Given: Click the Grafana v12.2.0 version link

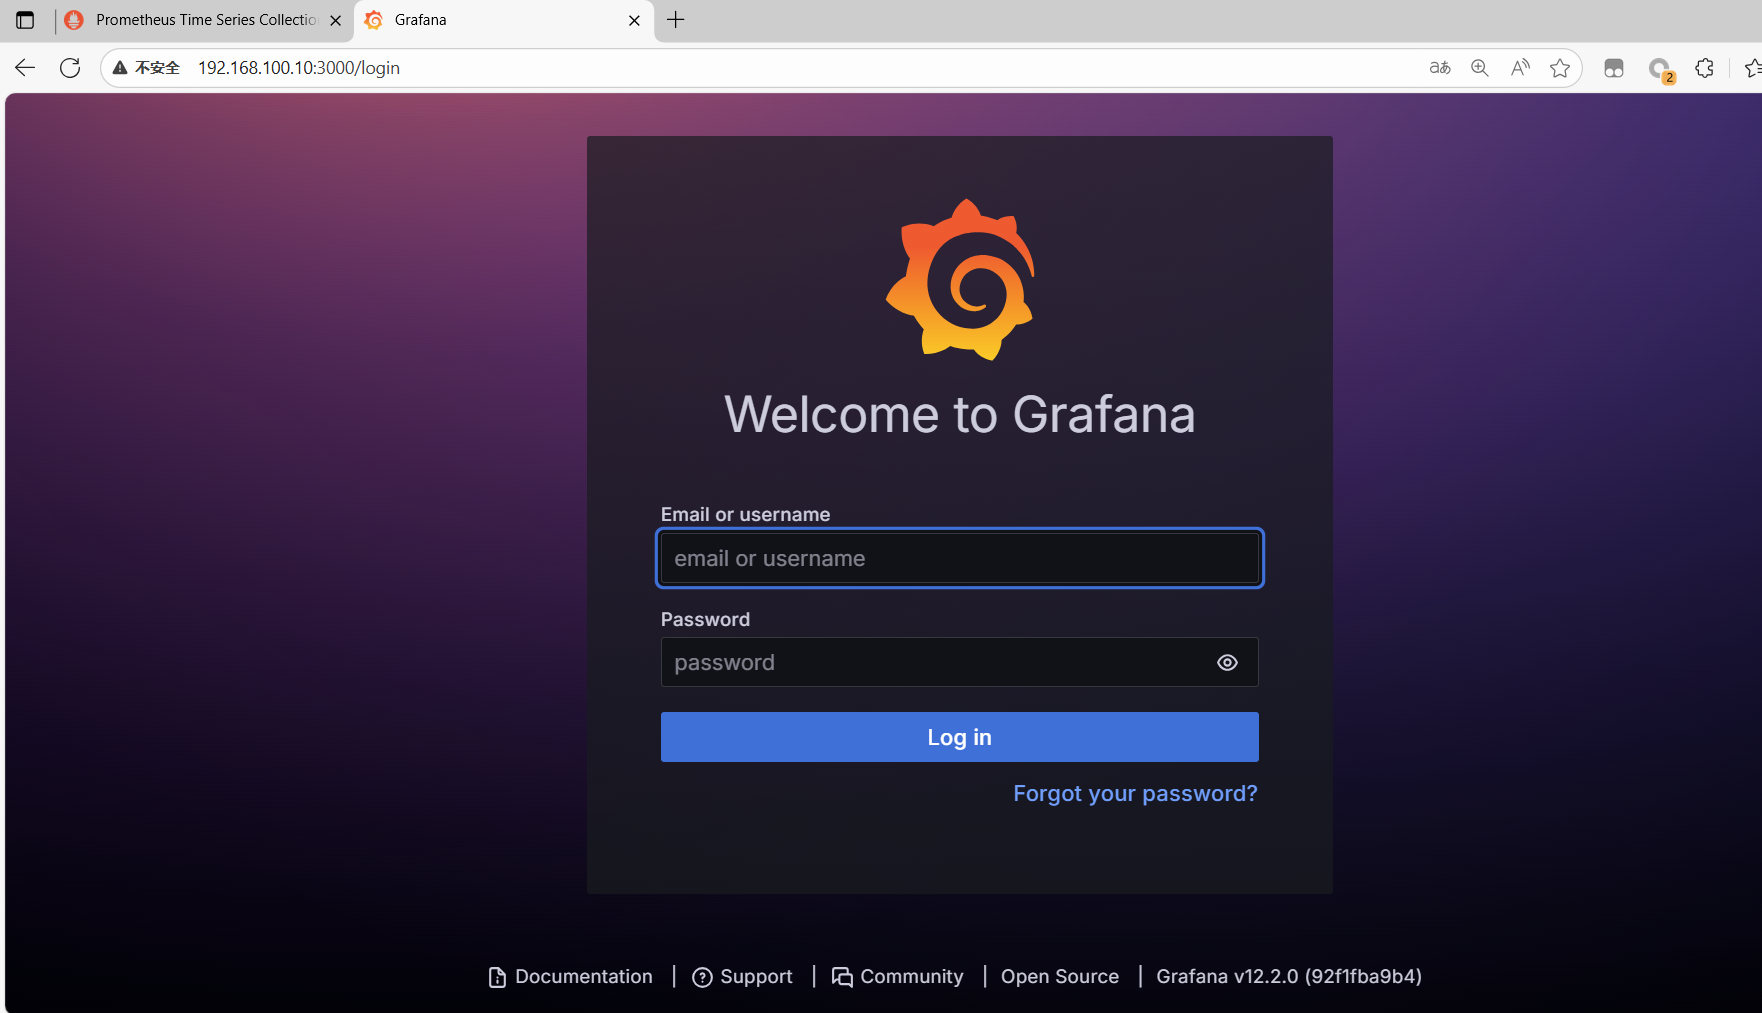Looking at the screenshot, I should [1289, 976].
